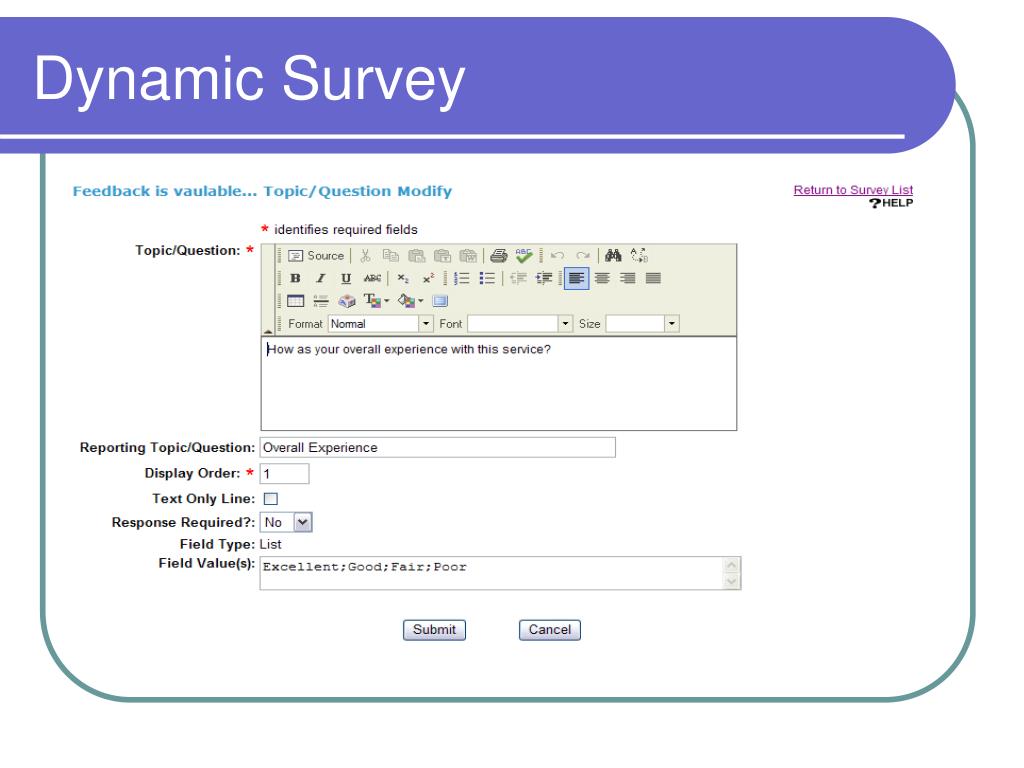Click the Cancel button
This screenshot has width=1024, height=768.
[x=550, y=630]
